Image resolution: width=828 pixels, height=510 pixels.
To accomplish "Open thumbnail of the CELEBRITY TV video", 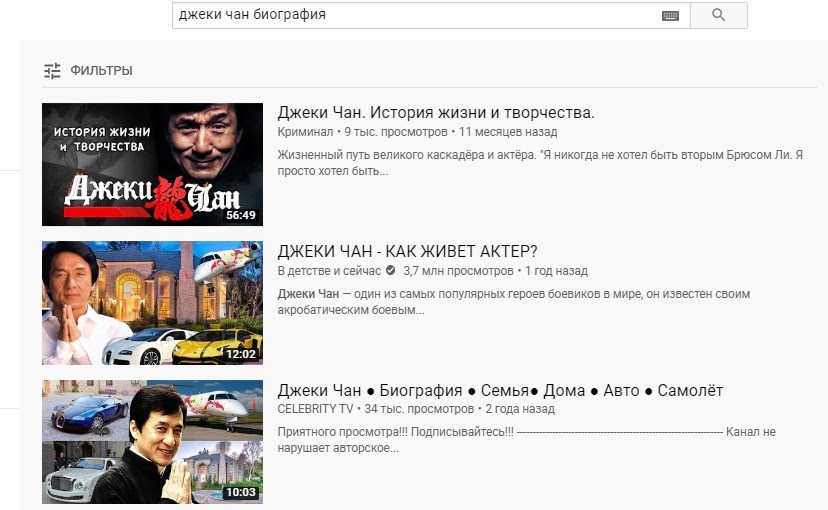I will click(152, 442).
